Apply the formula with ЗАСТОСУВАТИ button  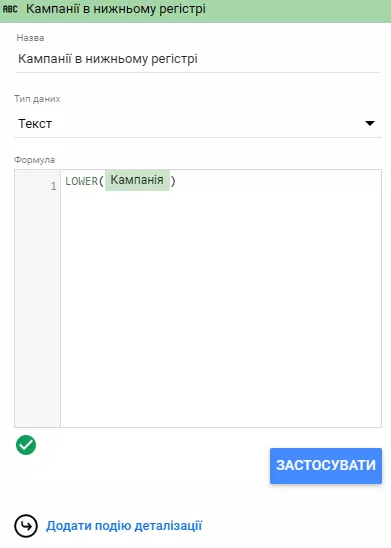[326, 466]
